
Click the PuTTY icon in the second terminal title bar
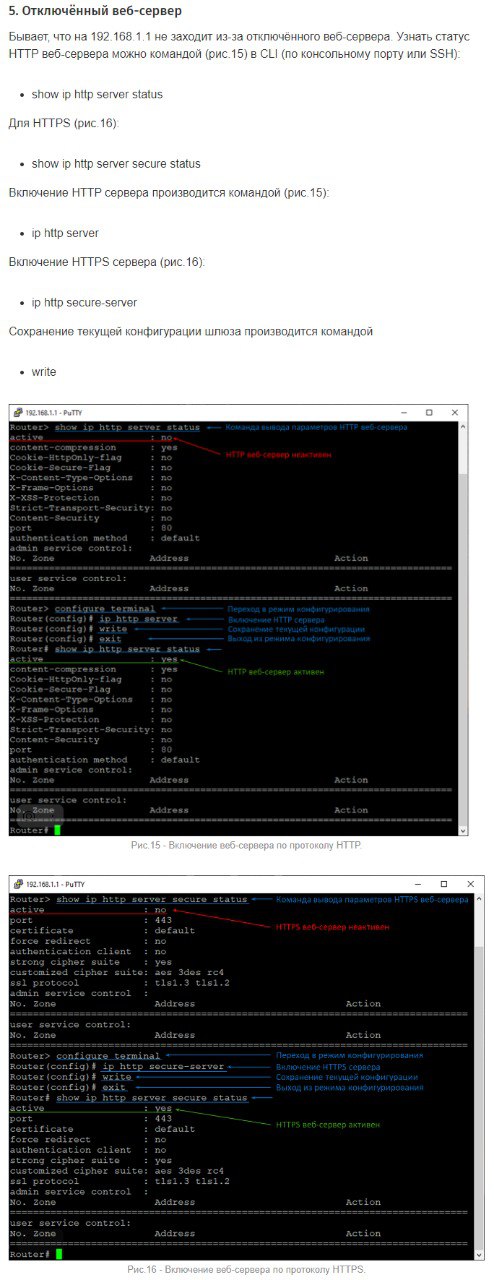[17, 884]
